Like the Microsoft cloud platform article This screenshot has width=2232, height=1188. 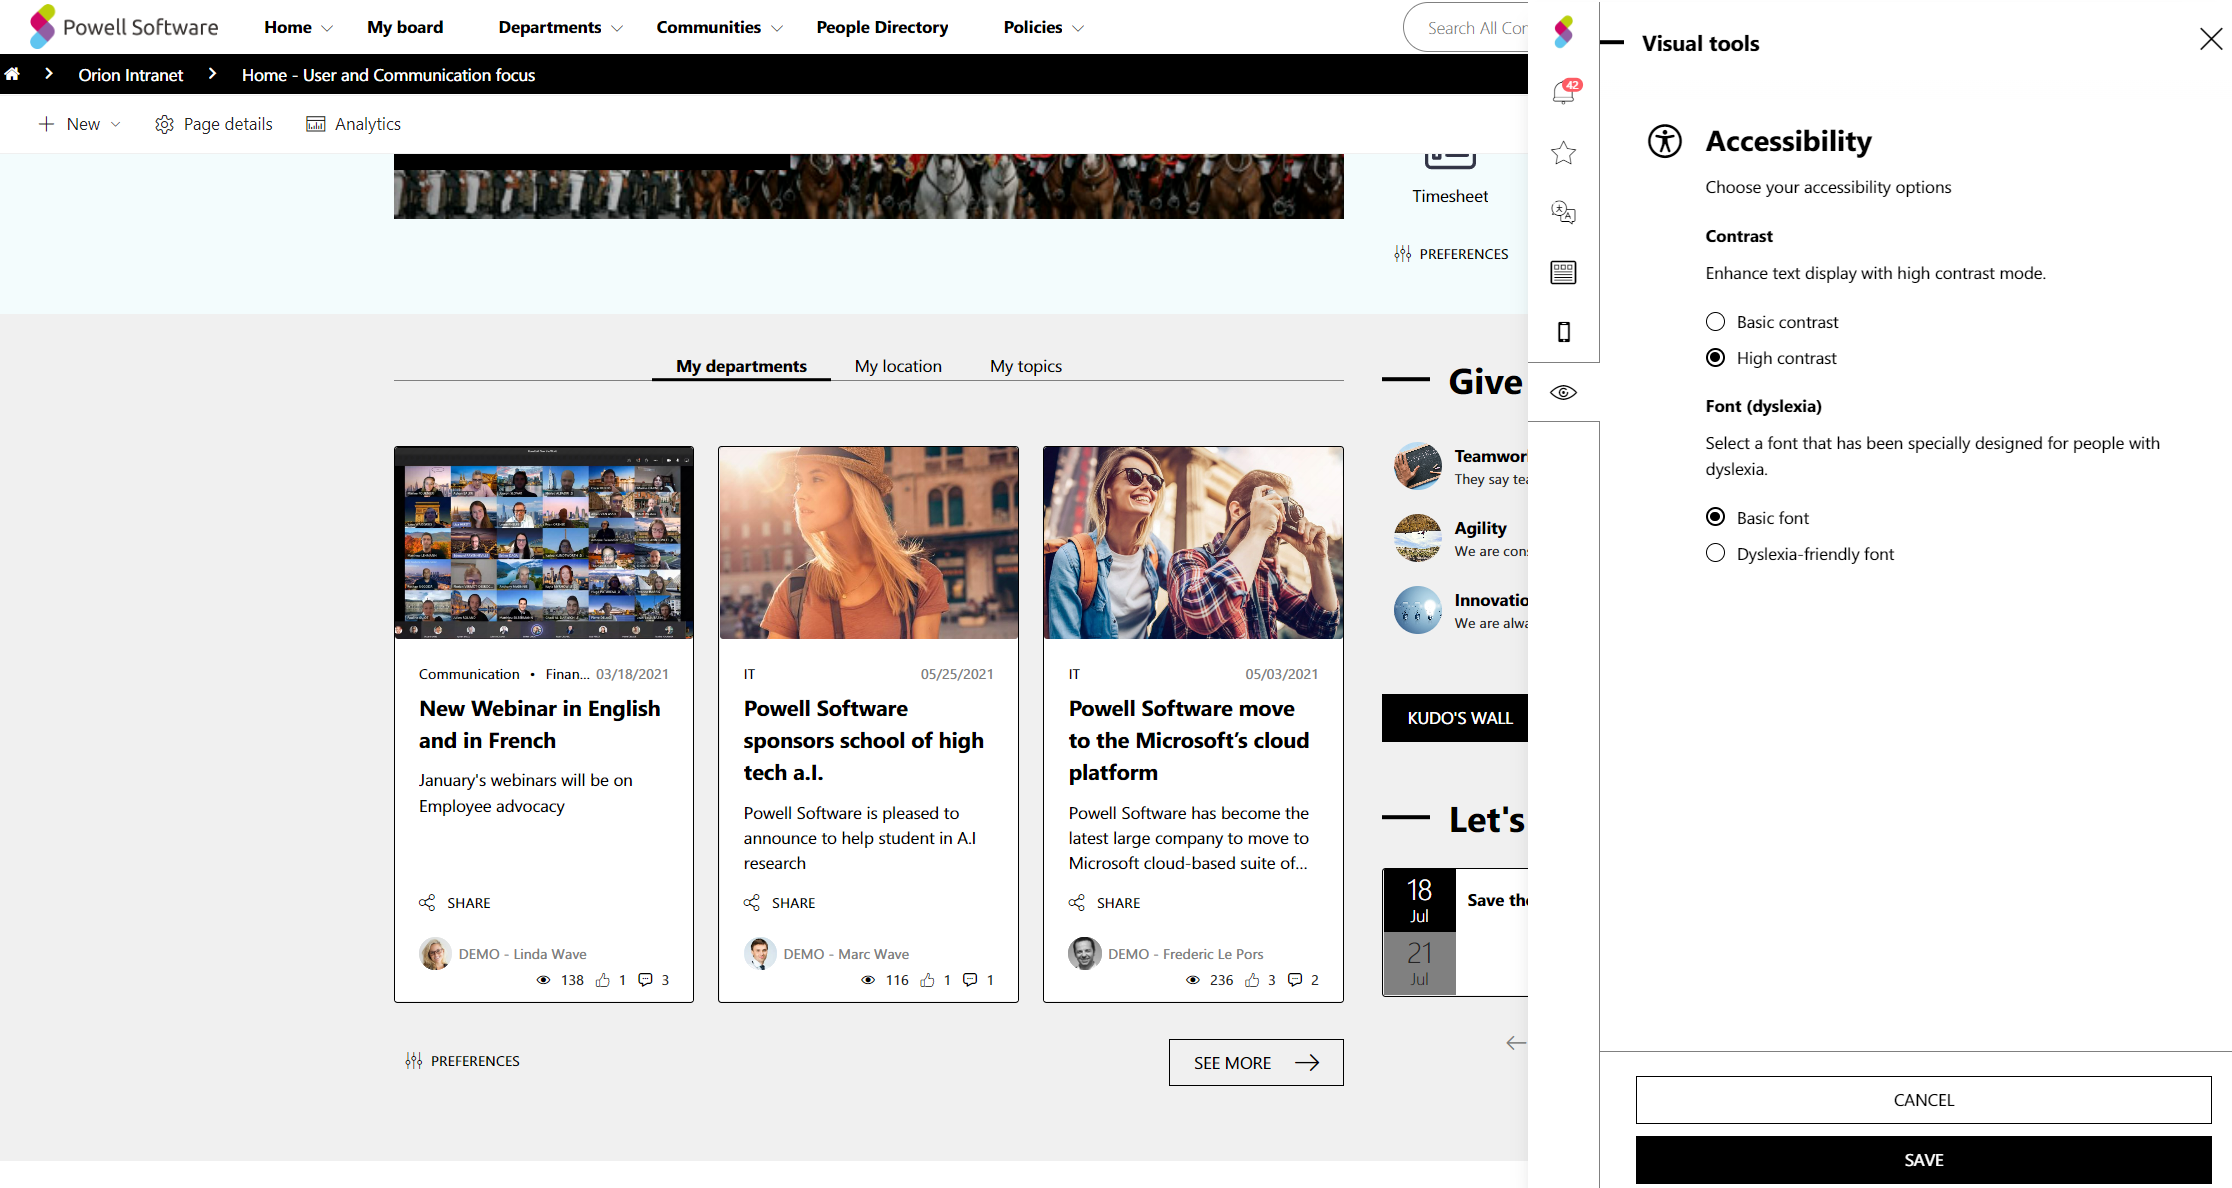(1252, 980)
